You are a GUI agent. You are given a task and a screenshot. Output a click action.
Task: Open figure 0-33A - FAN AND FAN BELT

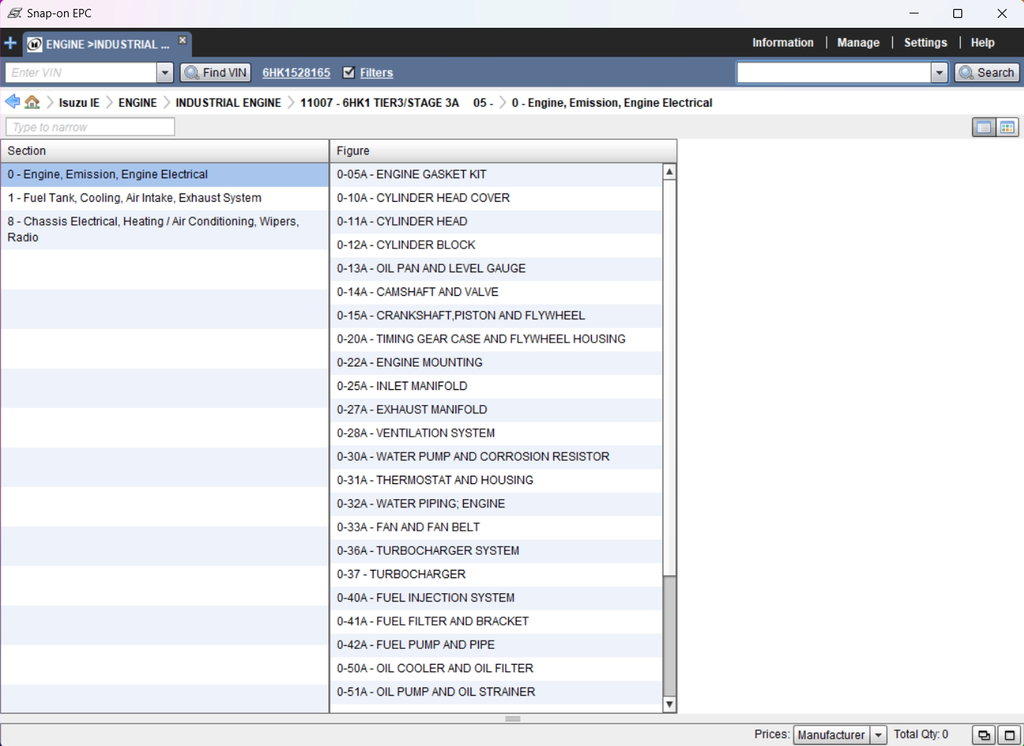(496, 527)
